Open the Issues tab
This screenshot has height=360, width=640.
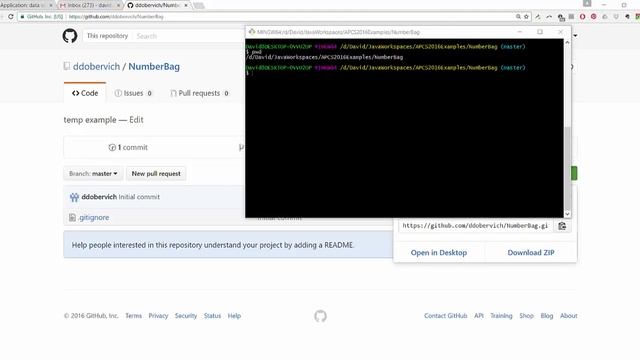point(133,93)
